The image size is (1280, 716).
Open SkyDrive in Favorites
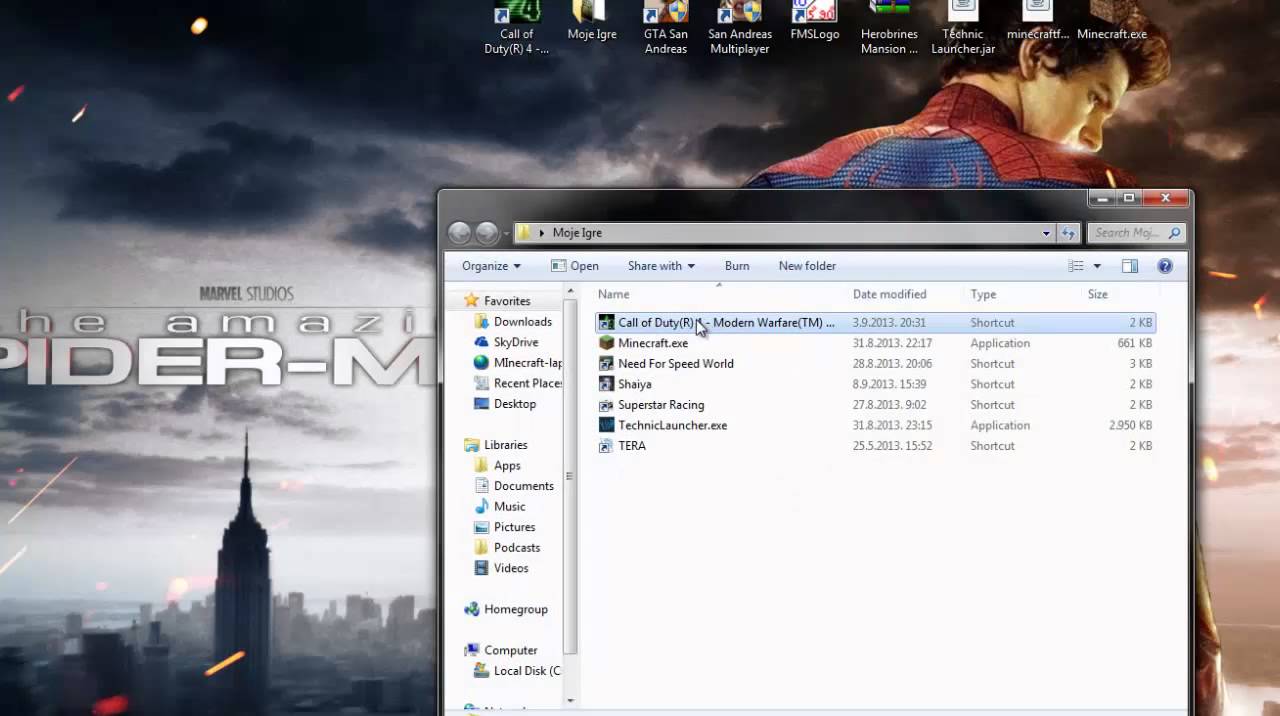pyautogui.click(x=505, y=342)
